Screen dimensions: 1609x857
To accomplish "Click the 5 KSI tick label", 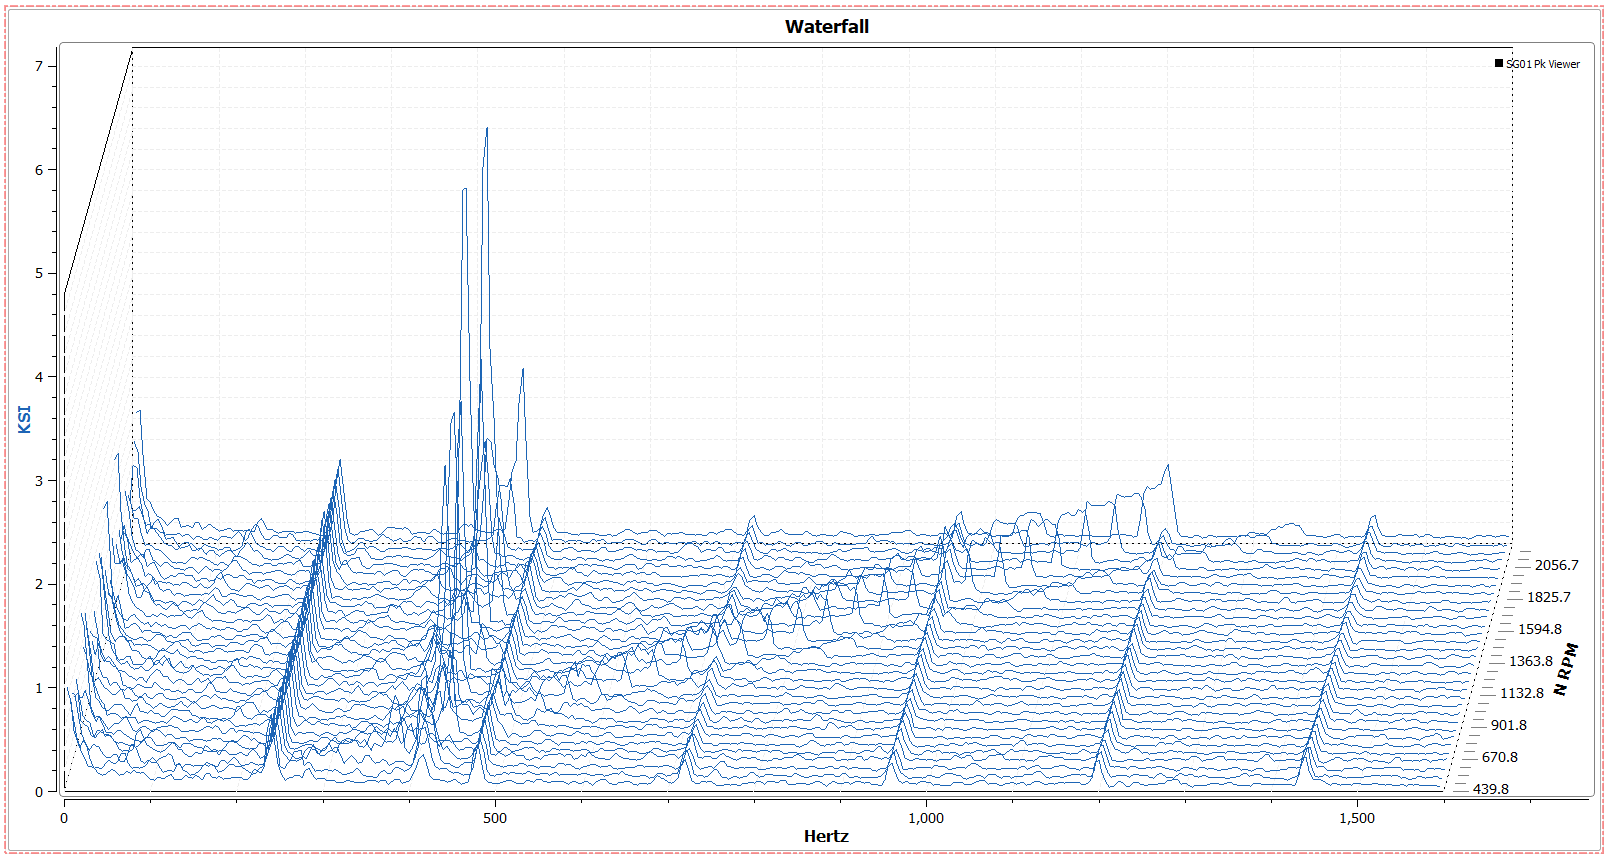I will pyautogui.click(x=39, y=273).
